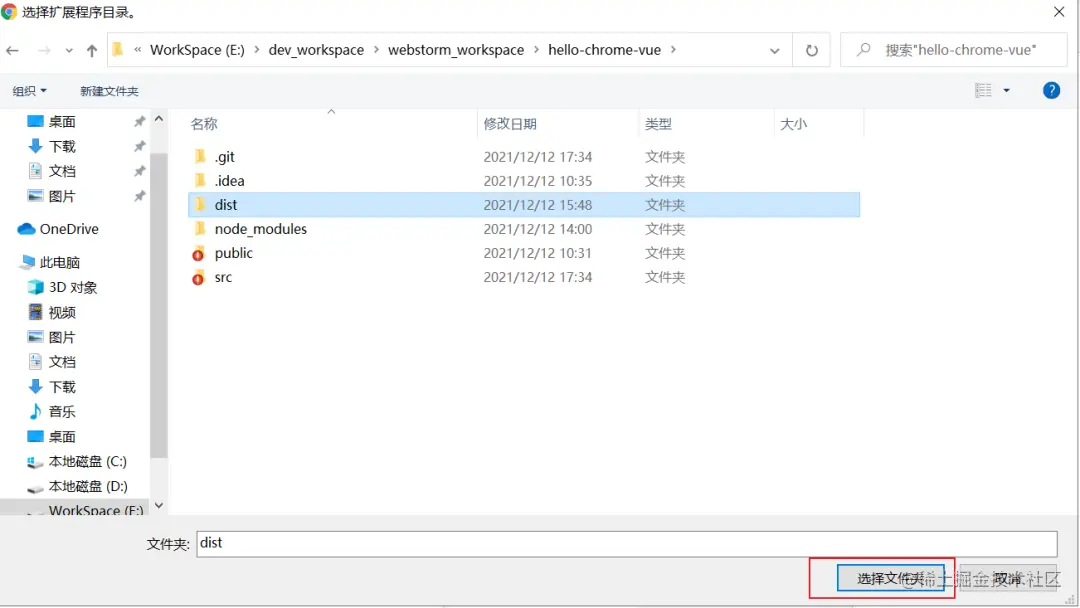Click the .git folder icon
Screen dimensions: 1080x608
(200, 156)
